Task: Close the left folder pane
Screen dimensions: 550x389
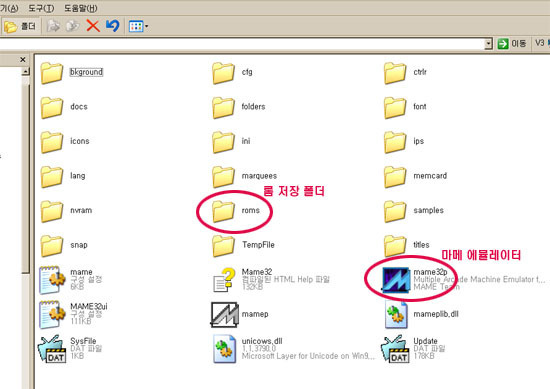Action: (x=23, y=60)
